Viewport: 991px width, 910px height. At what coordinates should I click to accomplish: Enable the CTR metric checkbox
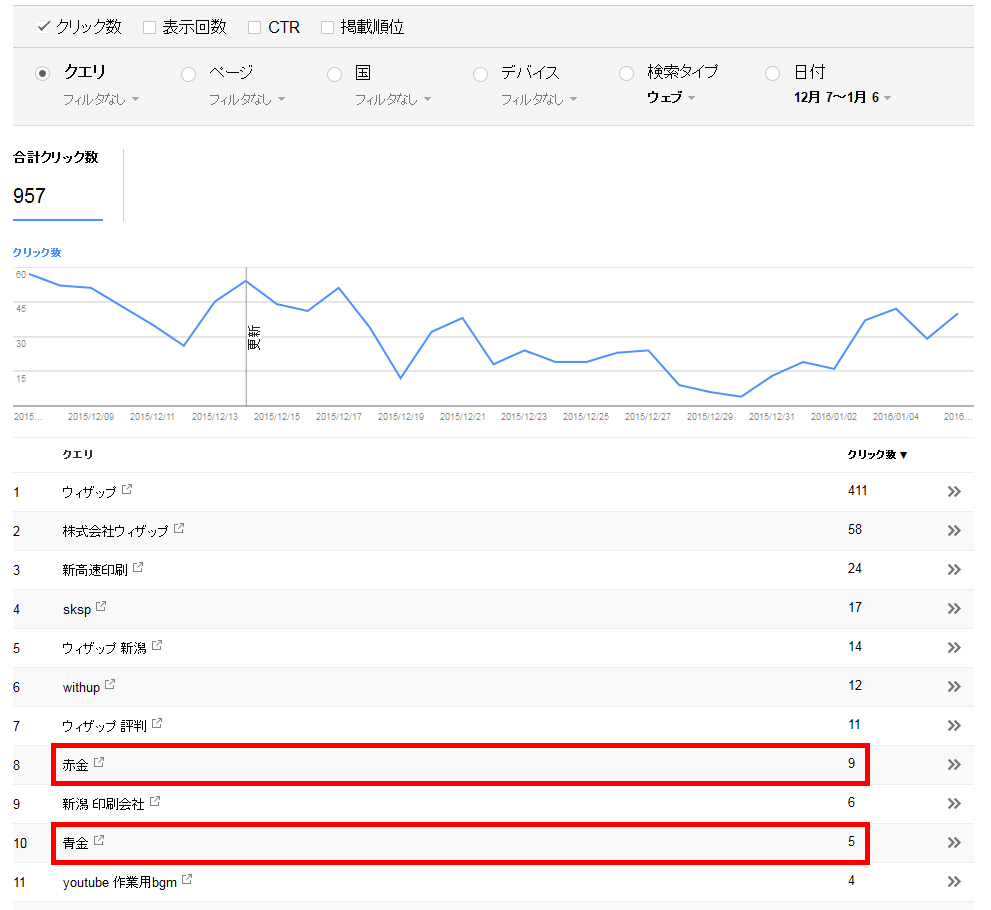(x=253, y=27)
